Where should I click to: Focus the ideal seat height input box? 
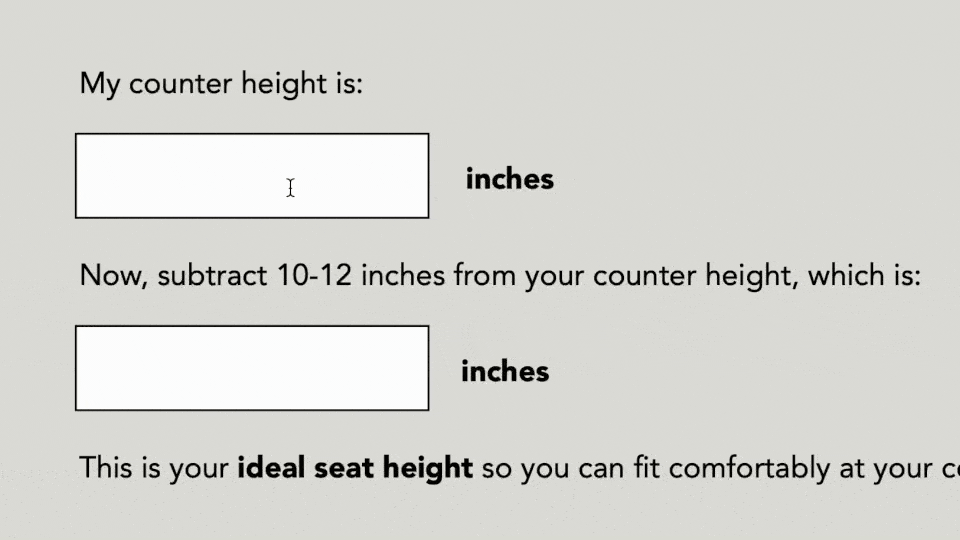coord(252,368)
